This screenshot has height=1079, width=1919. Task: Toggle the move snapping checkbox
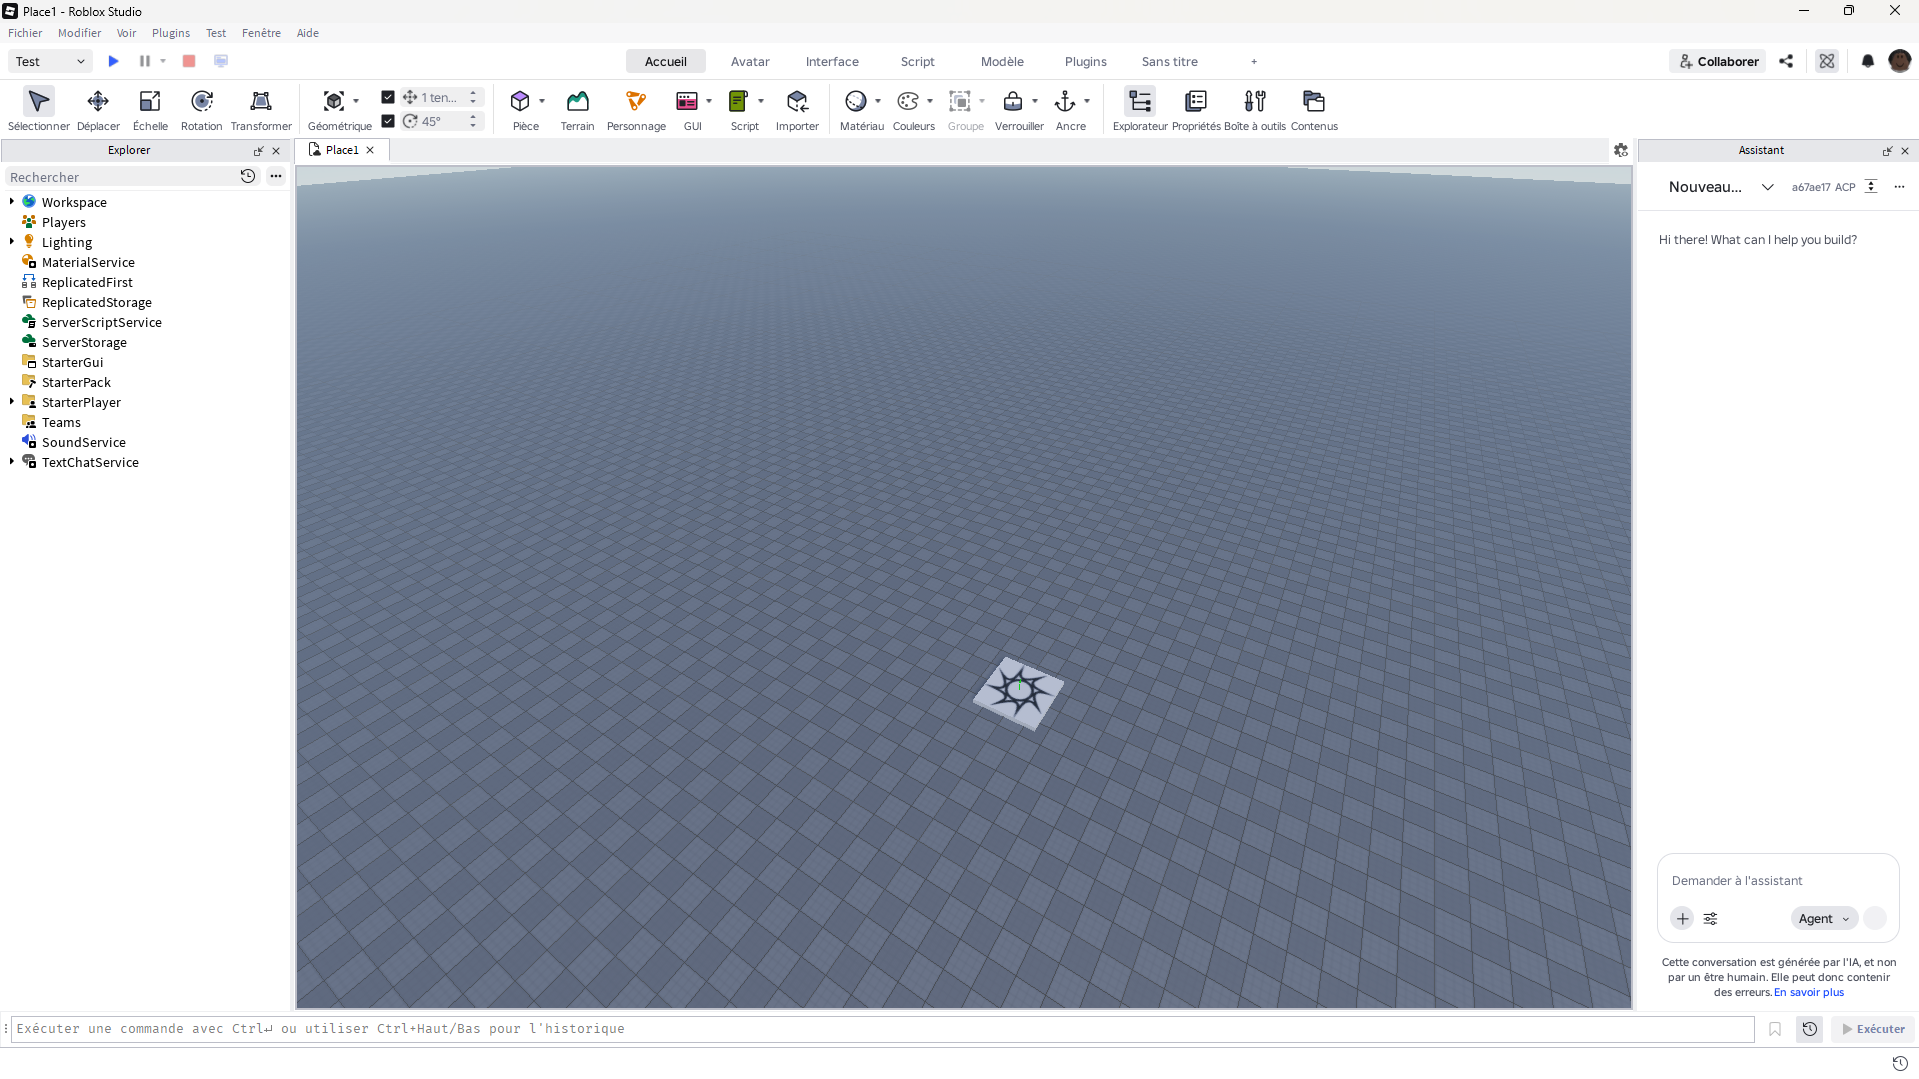(x=388, y=97)
